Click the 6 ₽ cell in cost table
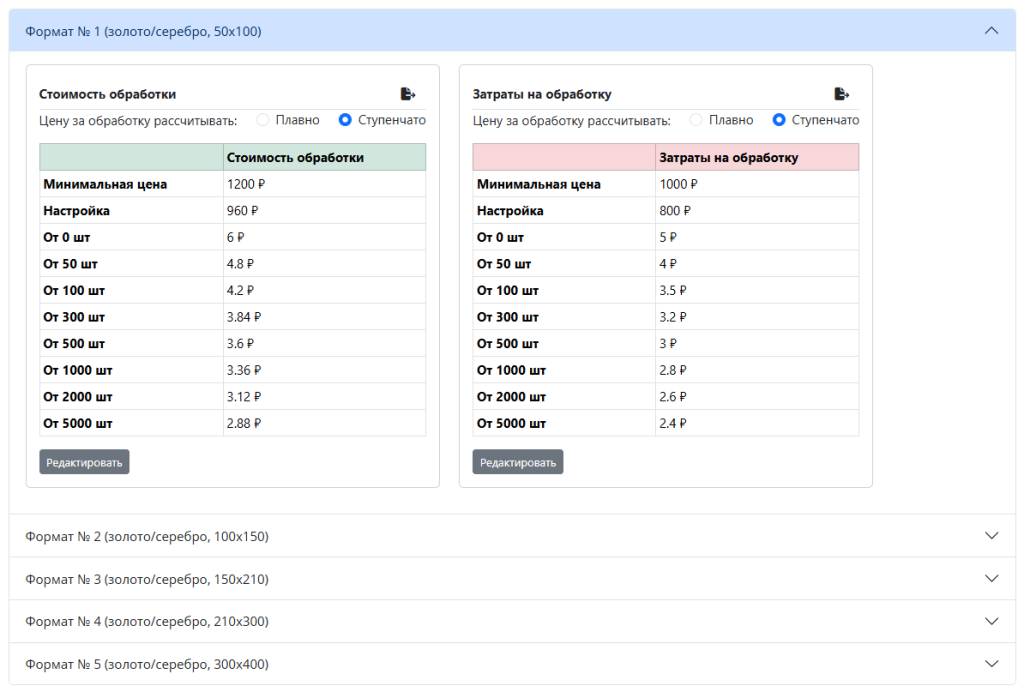 click(324, 238)
